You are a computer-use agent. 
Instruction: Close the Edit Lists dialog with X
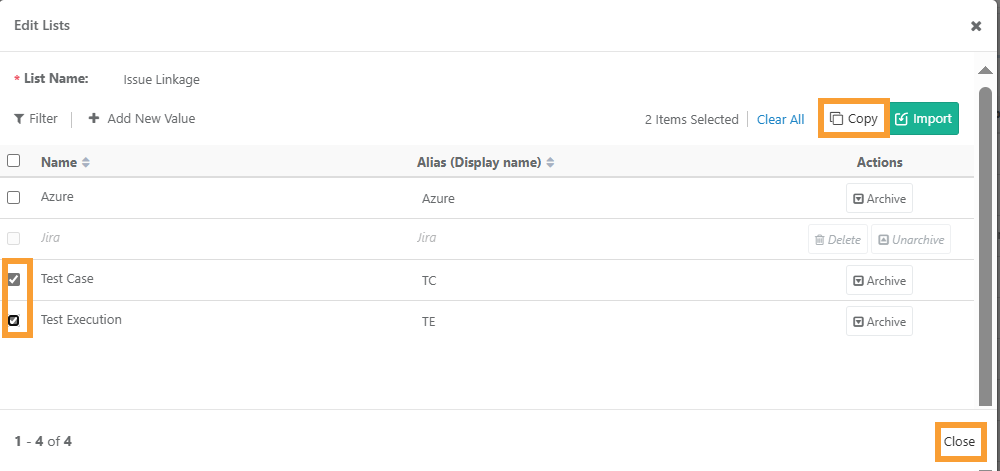pyautogui.click(x=976, y=26)
